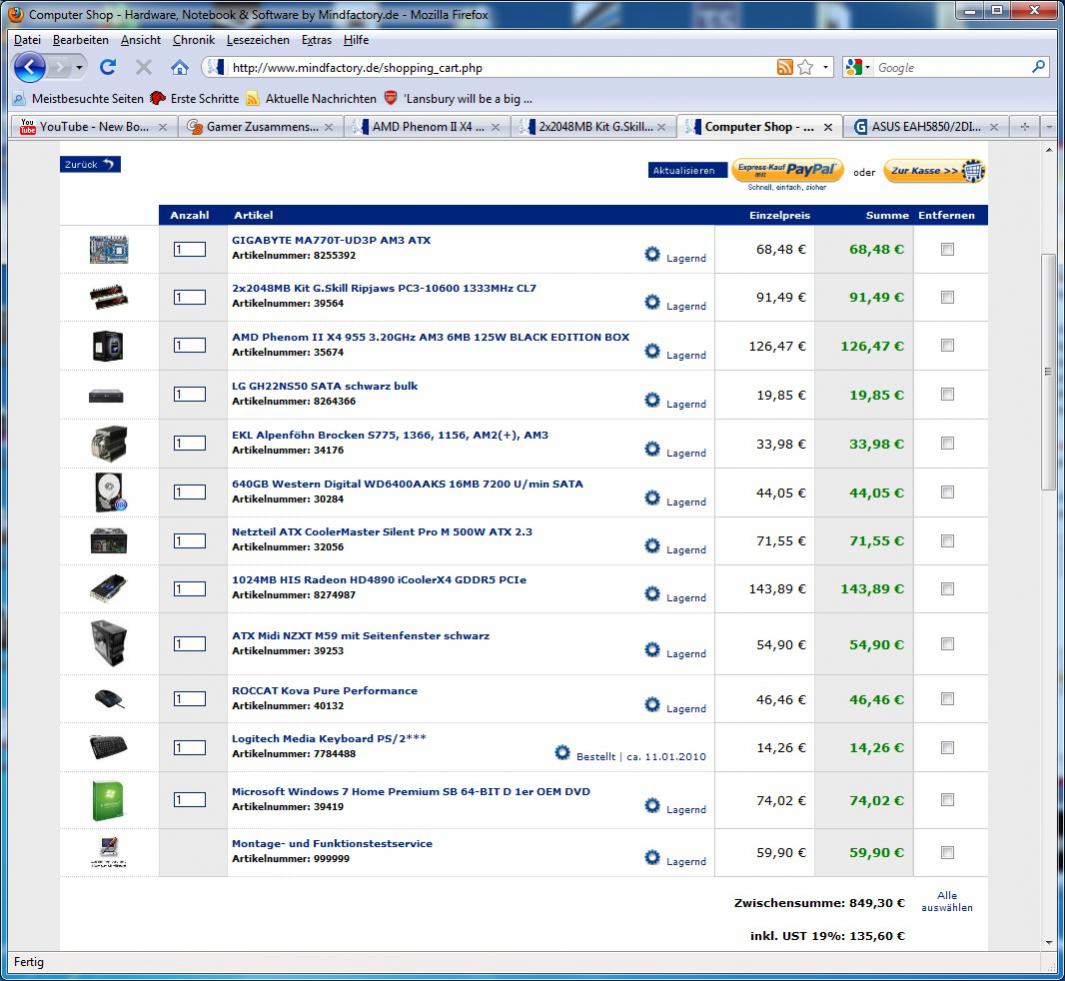Image resolution: width=1065 pixels, height=981 pixels.
Task: Tick remove checkbox for Montage- und Funktionstestservice
Action: point(947,853)
